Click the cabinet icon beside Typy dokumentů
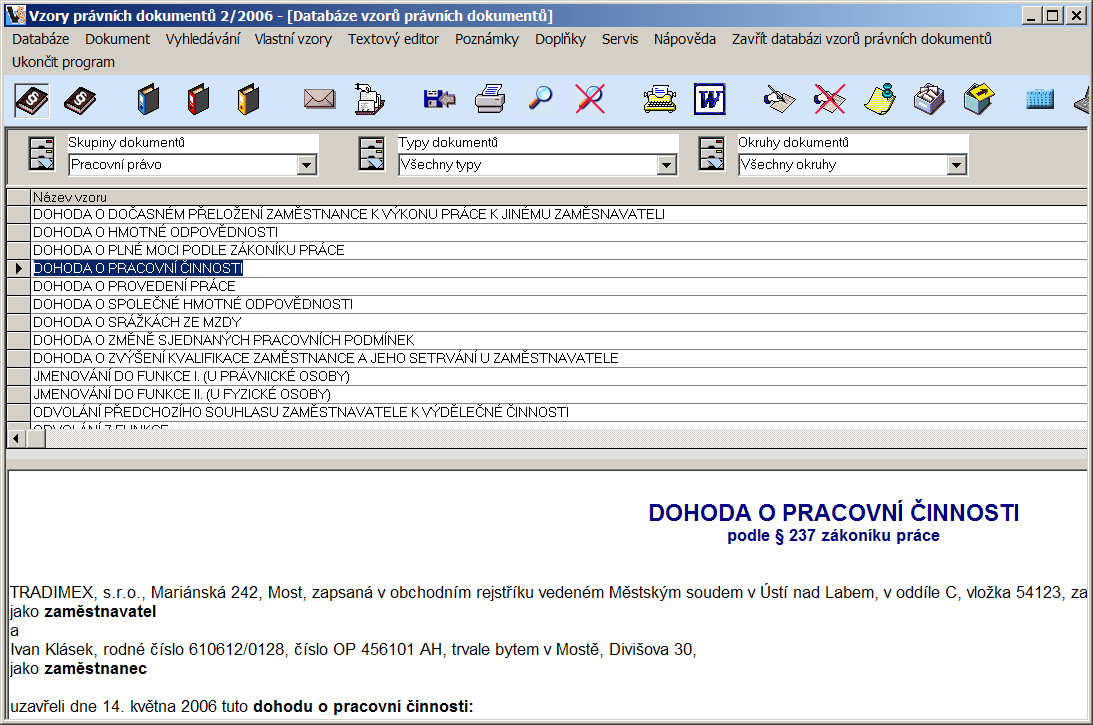 coord(372,154)
